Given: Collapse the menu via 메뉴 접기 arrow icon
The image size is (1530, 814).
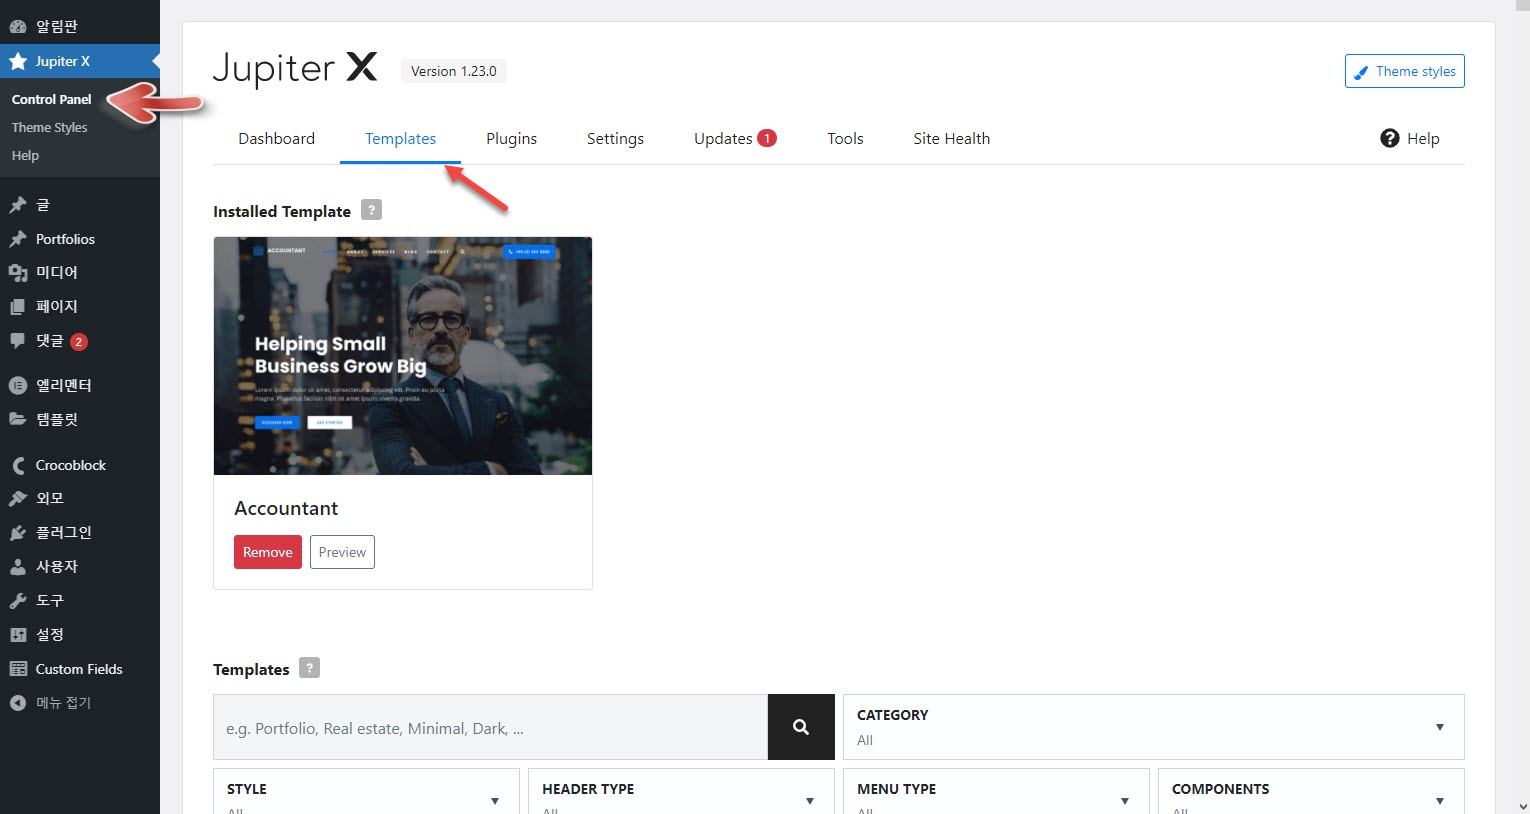Looking at the screenshot, I should (x=18, y=703).
